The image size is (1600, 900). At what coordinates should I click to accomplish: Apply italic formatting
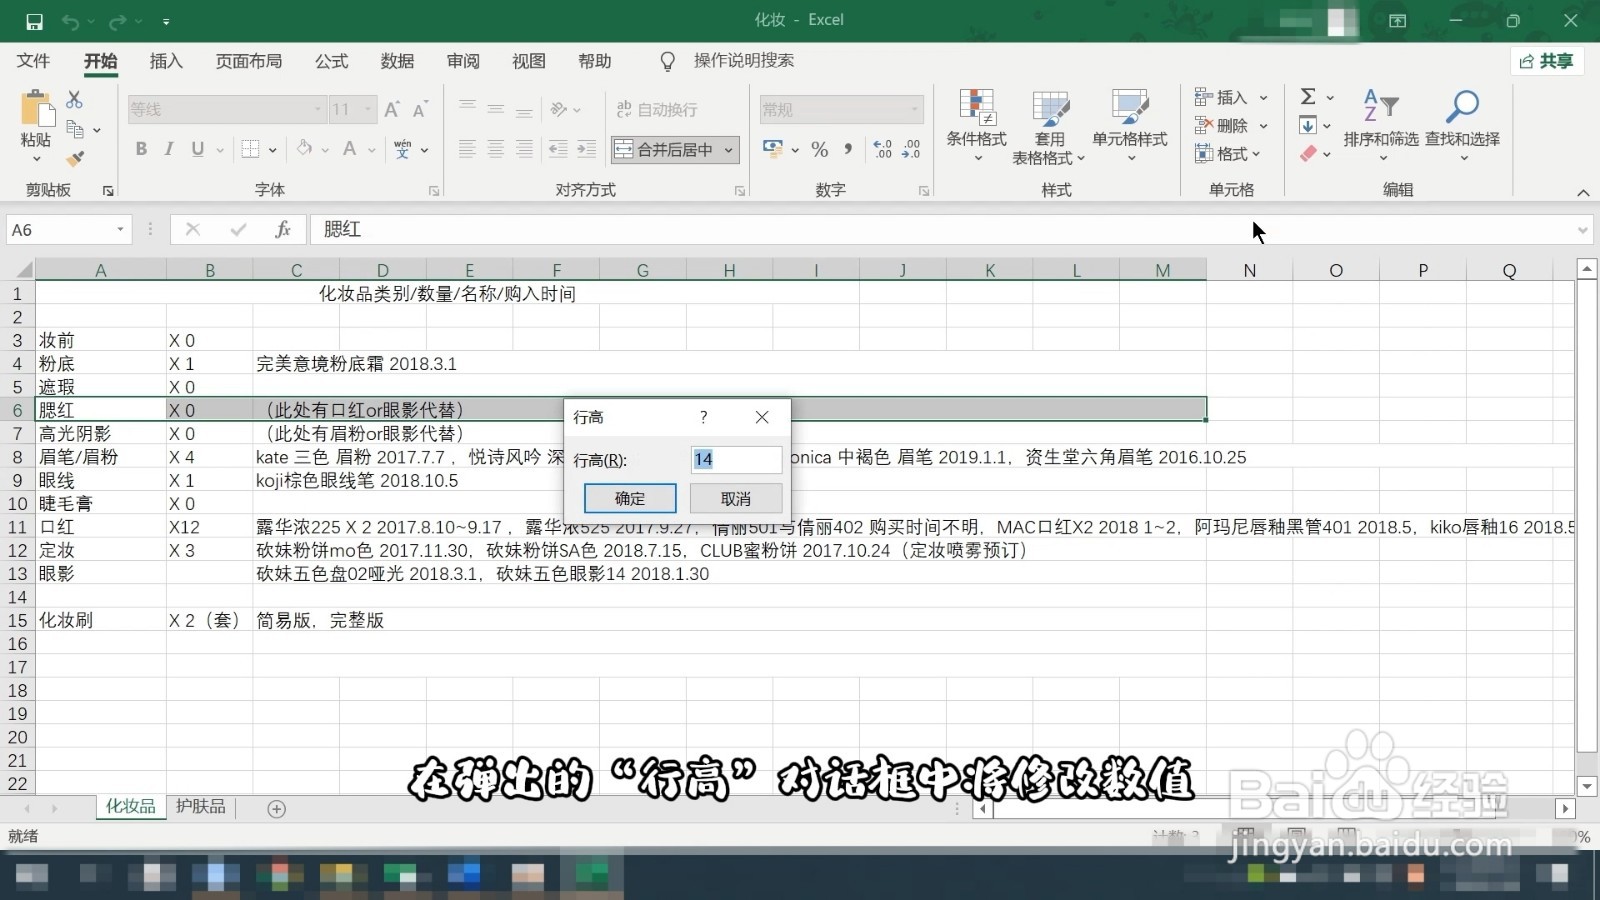click(168, 149)
